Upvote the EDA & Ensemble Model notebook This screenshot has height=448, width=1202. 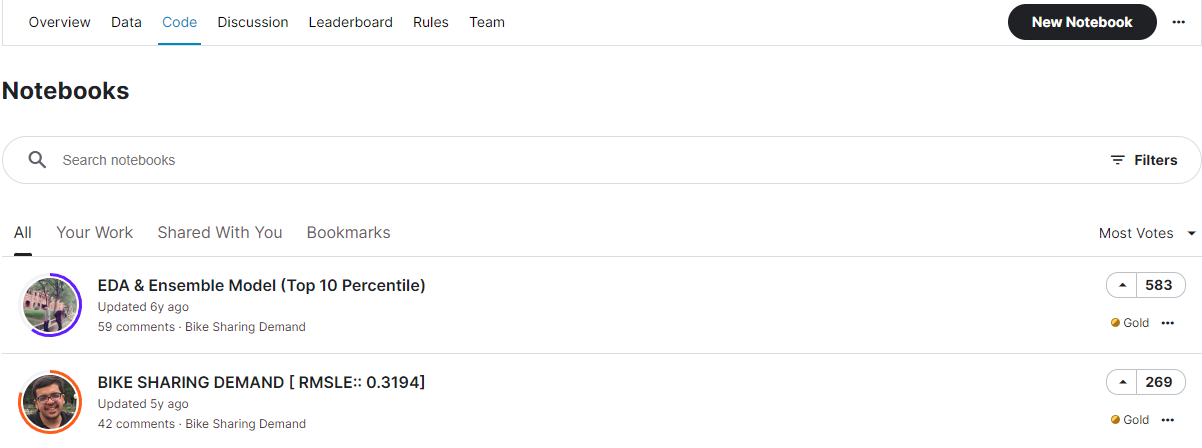click(x=1122, y=285)
